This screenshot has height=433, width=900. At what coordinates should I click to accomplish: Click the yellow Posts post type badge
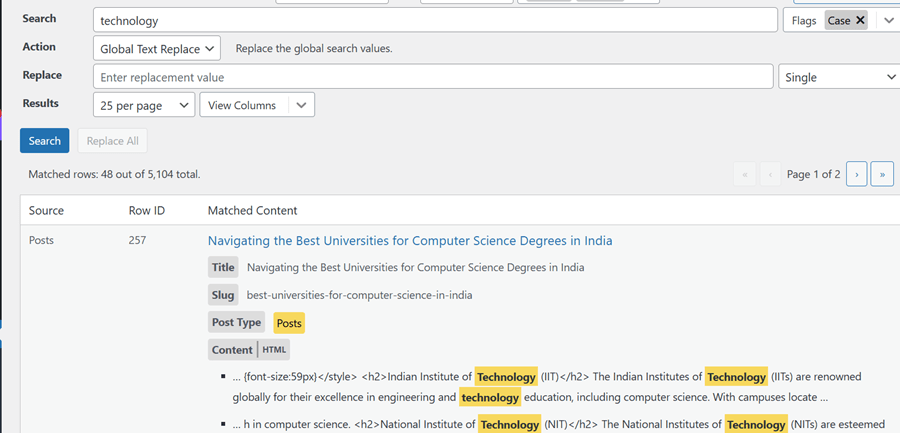[x=289, y=323]
